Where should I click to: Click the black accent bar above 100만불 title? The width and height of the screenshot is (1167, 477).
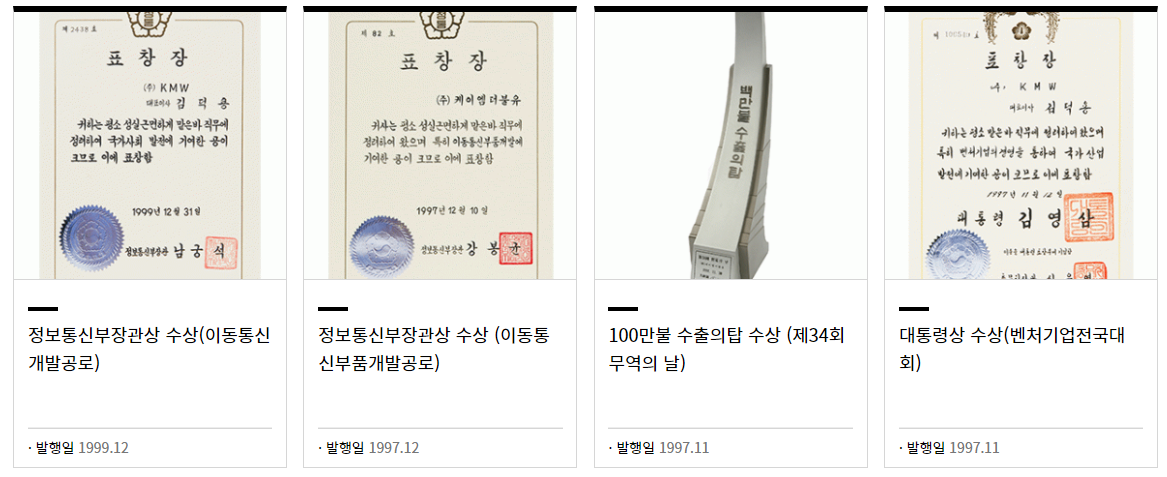[623, 308]
